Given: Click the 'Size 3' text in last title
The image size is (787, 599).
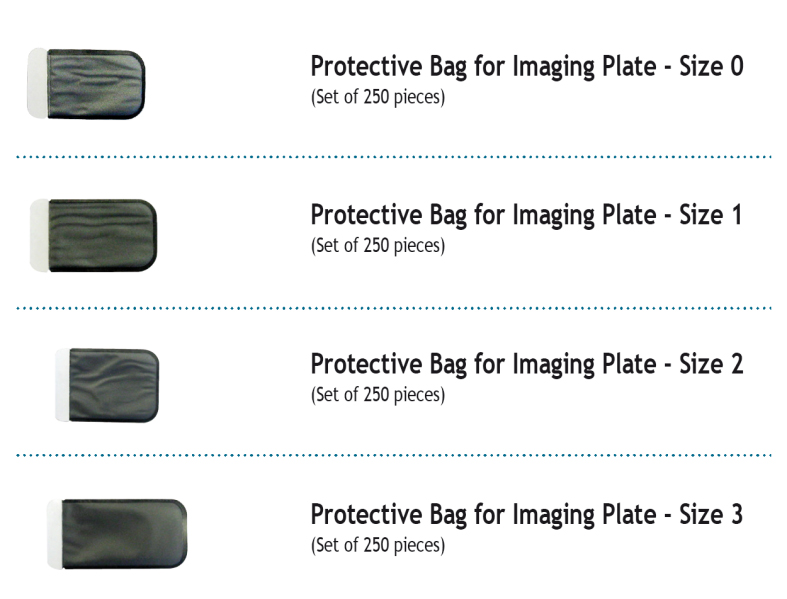Looking at the screenshot, I should 711,514.
